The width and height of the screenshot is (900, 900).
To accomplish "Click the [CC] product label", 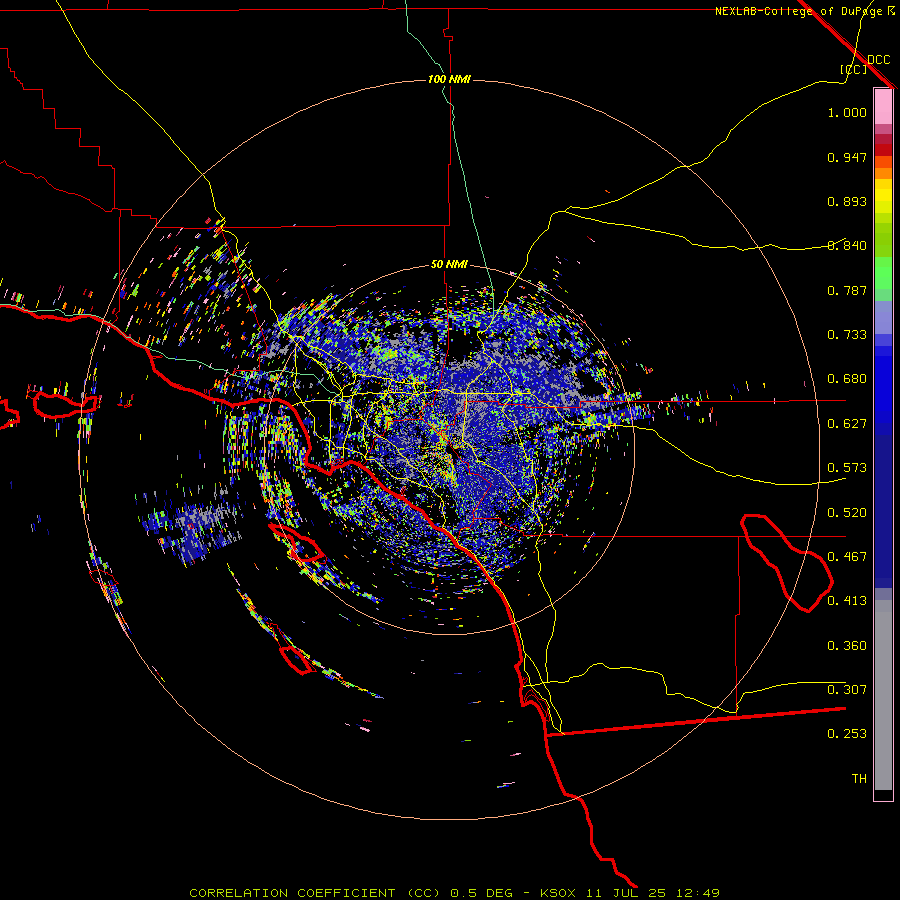I will tap(853, 69).
